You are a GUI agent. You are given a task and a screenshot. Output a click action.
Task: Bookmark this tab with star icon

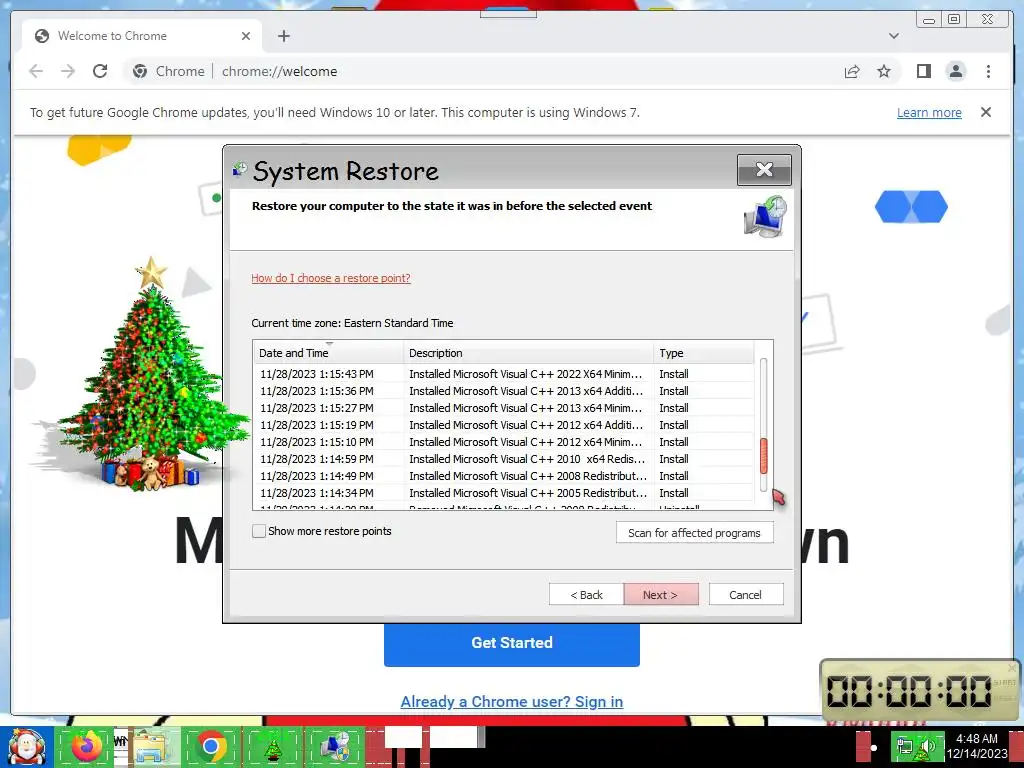(884, 71)
